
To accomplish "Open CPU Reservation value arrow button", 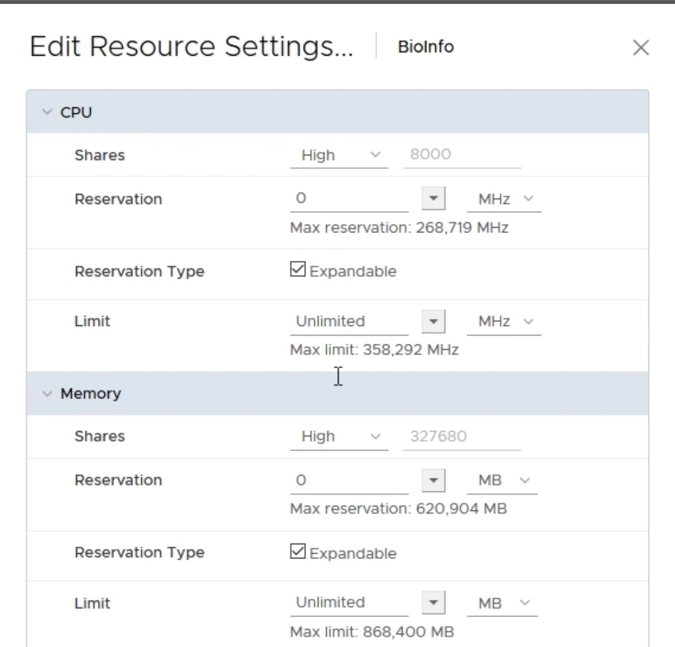I will coord(433,199).
